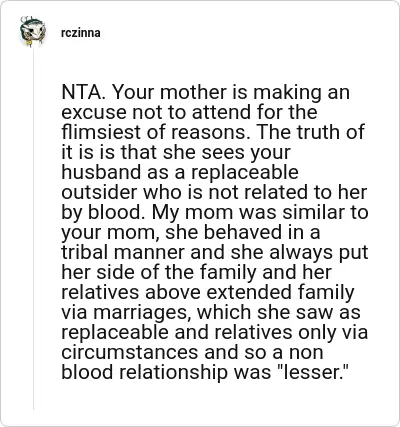Click the line 'relatives above extended family'
This screenshot has height=427, width=400.
click(x=208, y=292)
